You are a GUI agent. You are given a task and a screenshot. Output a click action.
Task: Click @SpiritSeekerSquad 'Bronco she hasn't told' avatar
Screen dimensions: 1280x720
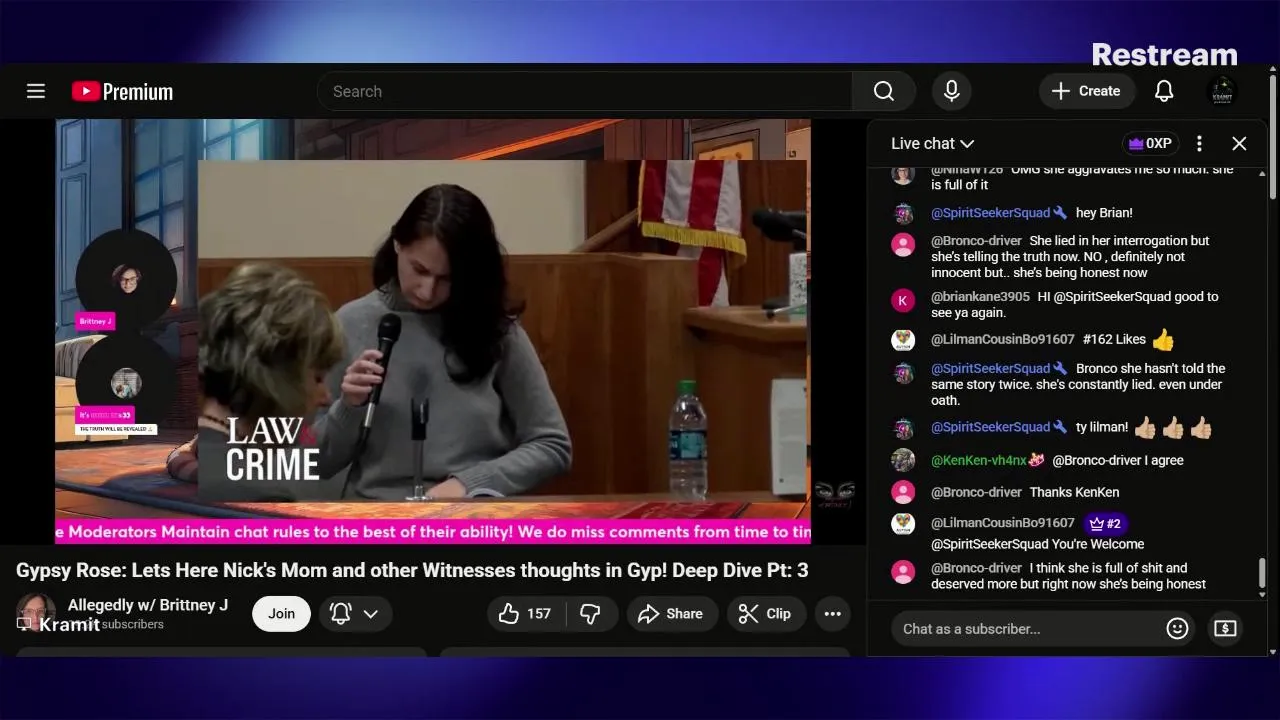point(903,373)
